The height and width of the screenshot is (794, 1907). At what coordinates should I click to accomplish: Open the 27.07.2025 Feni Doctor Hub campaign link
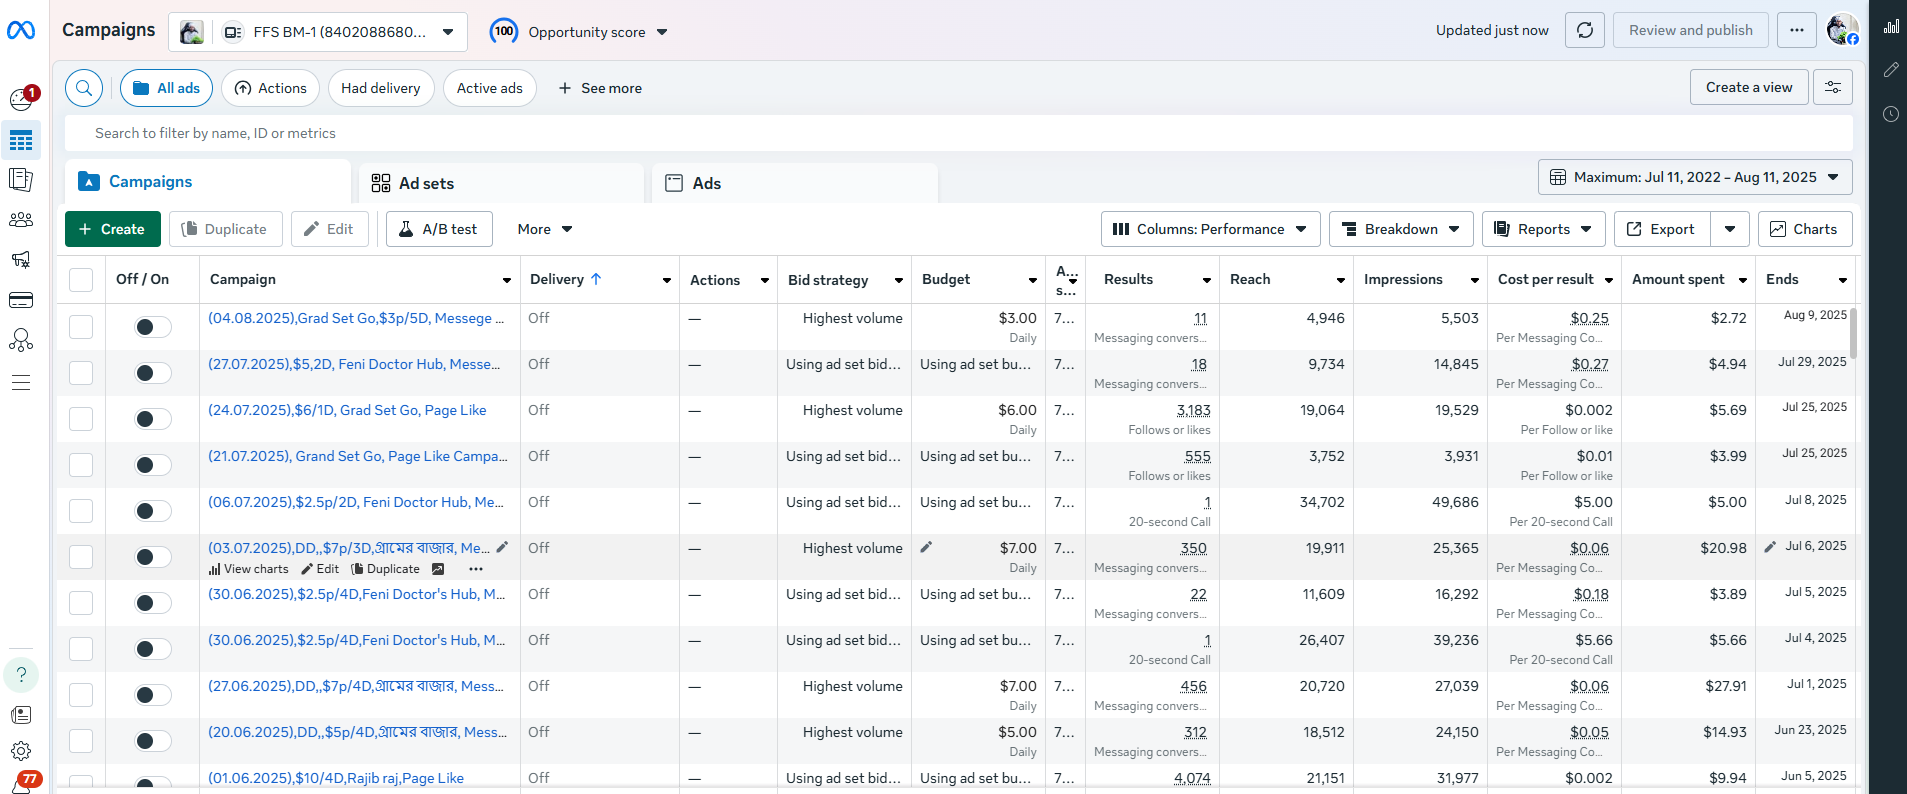[x=354, y=364]
